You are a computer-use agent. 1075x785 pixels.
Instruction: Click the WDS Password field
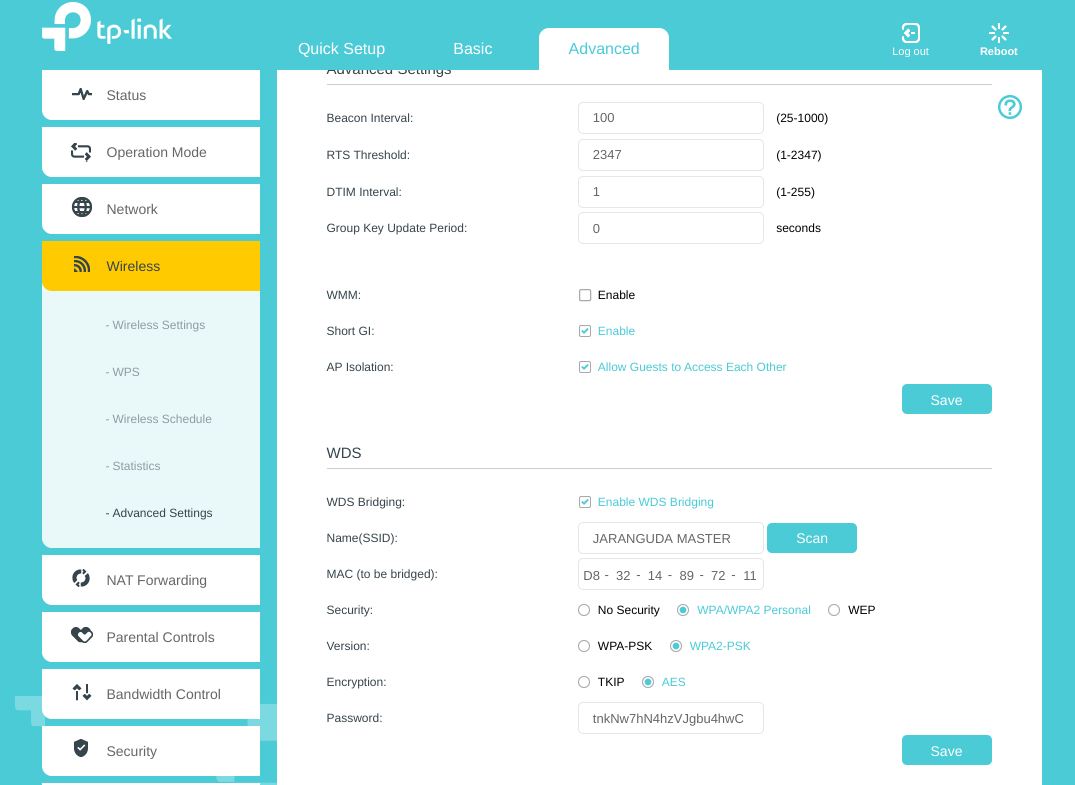(x=670, y=718)
